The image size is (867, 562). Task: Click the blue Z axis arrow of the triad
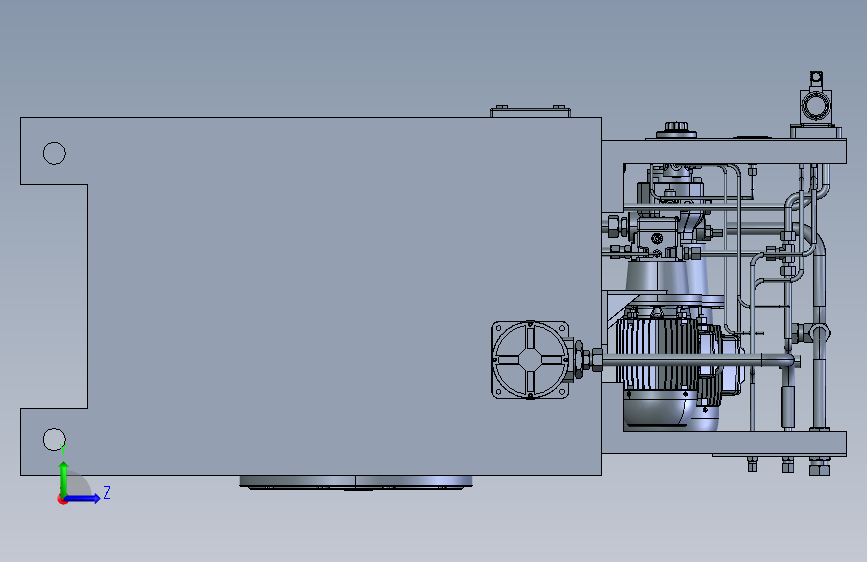[84, 499]
